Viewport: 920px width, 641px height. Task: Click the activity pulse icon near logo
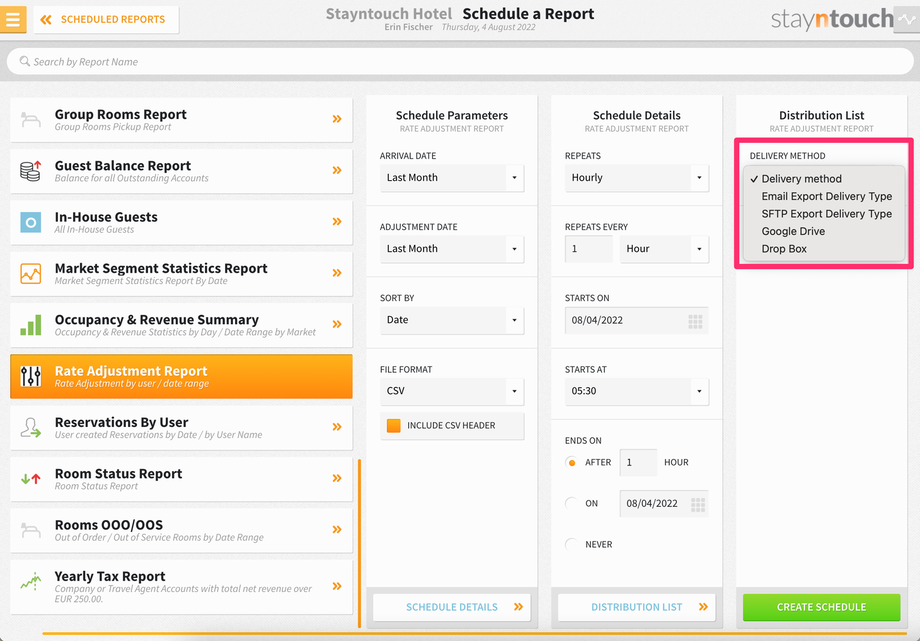point(908,19)
